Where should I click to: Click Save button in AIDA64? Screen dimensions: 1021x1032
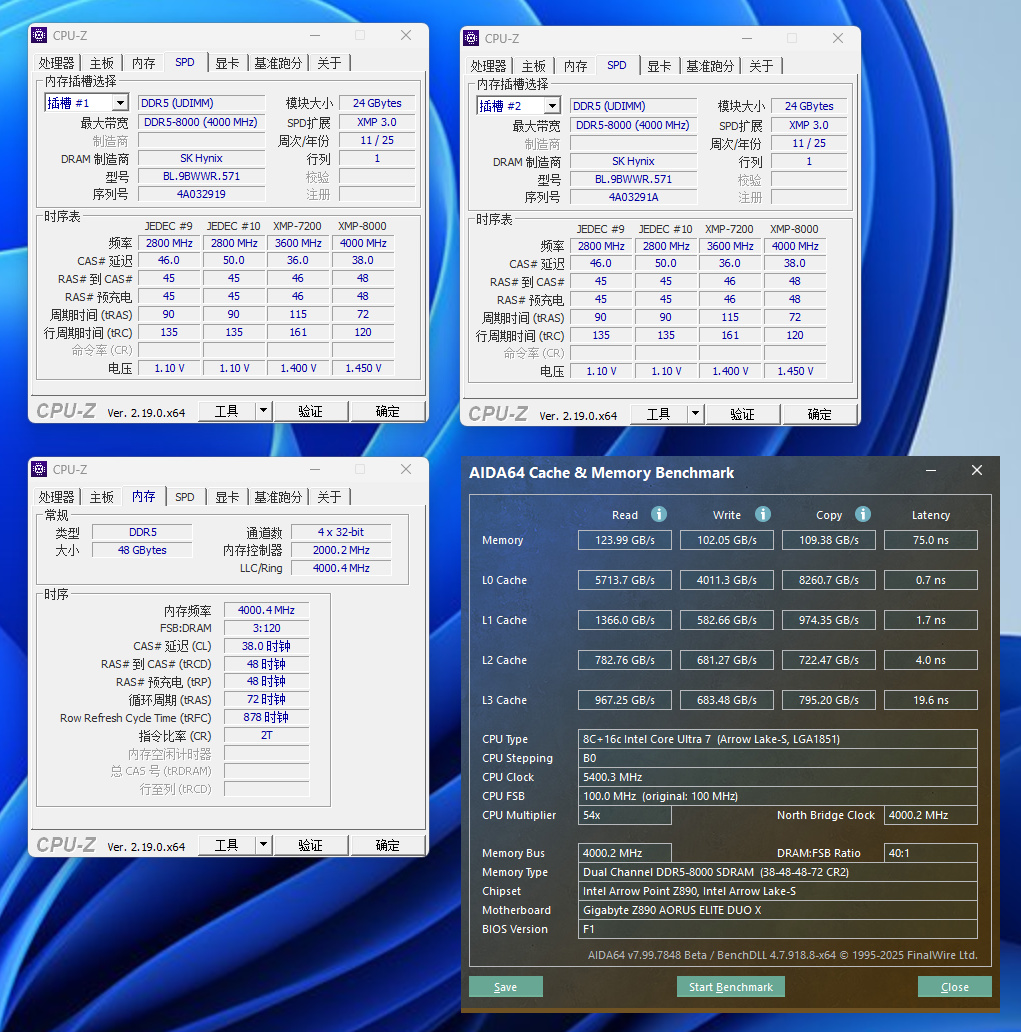(x=506, y=987)
